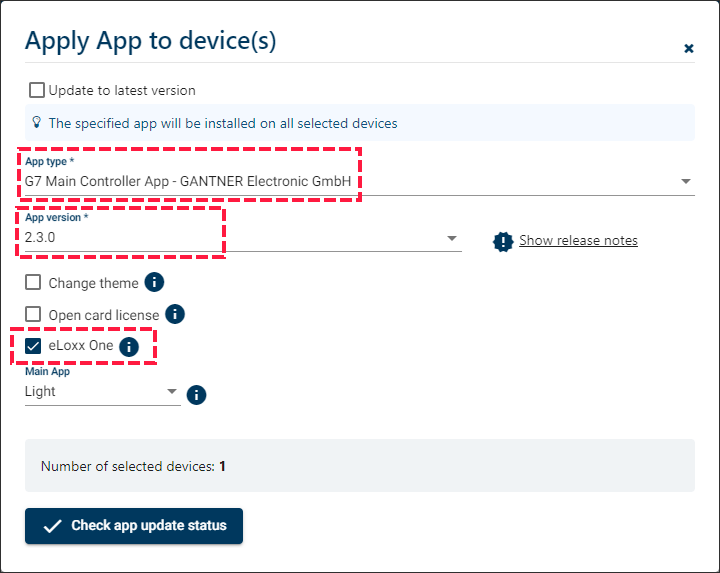Screen dimensions: 720x573
Task: Click Number of selected devices text
Action: pyautogui.click(x=133, y=466)
